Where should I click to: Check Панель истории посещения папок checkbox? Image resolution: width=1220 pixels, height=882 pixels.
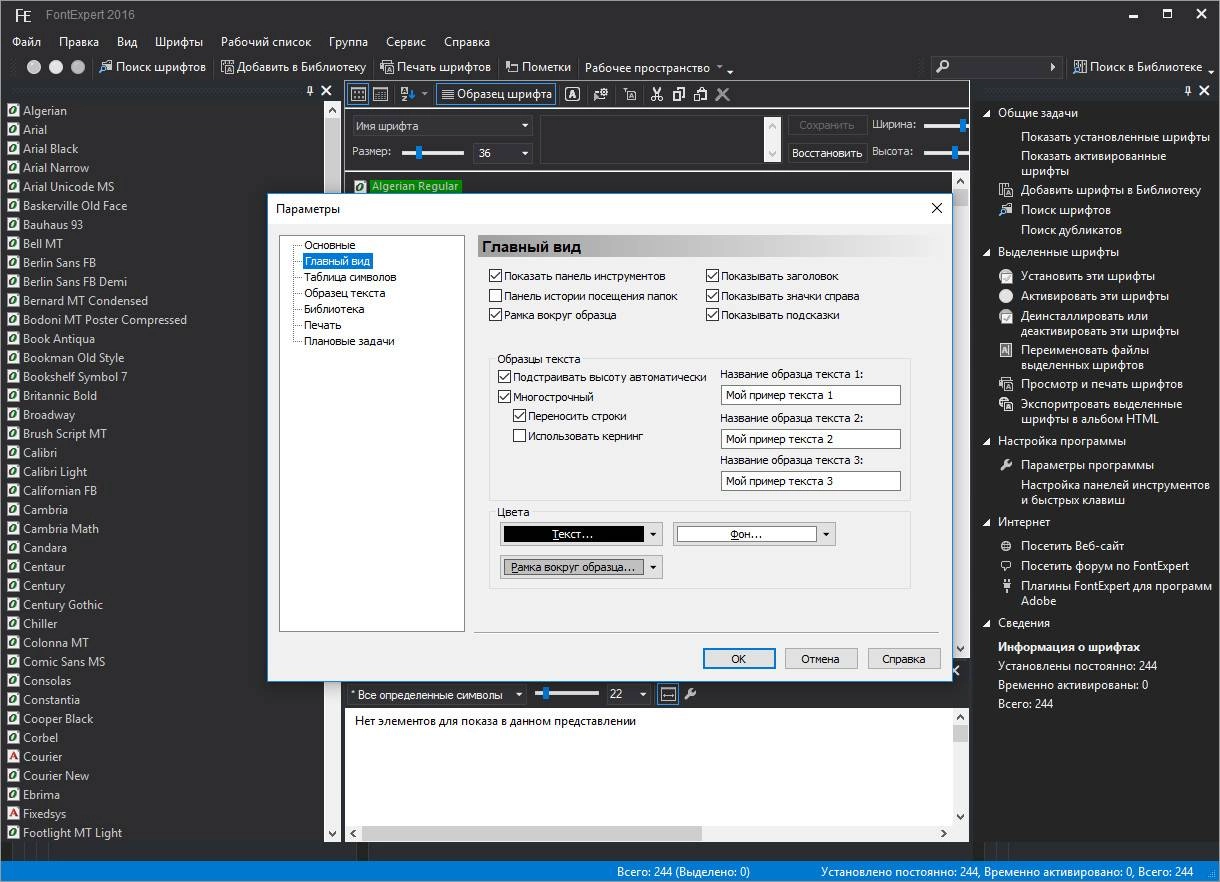(495, 296)
